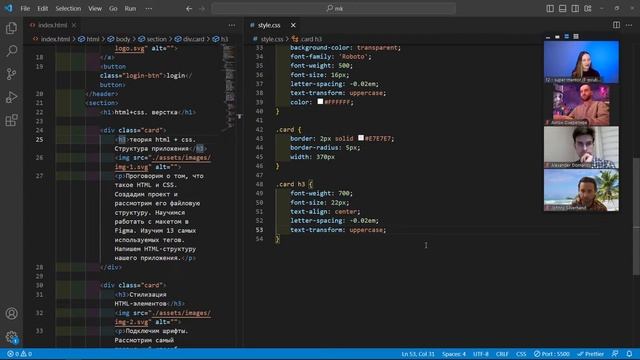640x360 pixels.
Task: Click the ./assets/images/img-1.svg link
Action: coord(162,162)
